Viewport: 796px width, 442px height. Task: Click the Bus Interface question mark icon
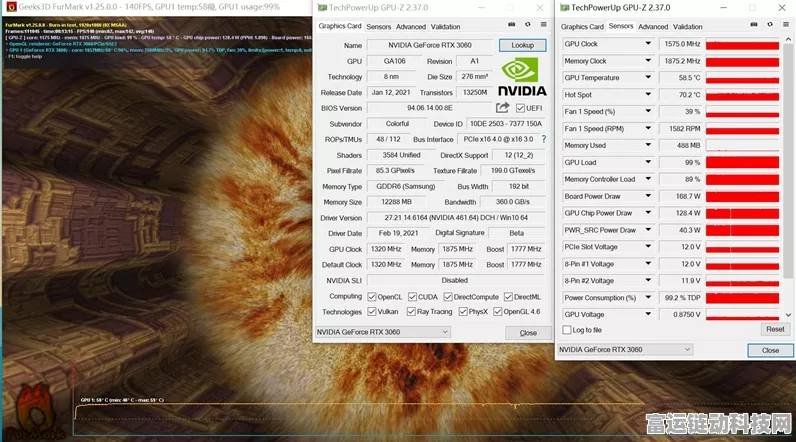tap(544, 139)
